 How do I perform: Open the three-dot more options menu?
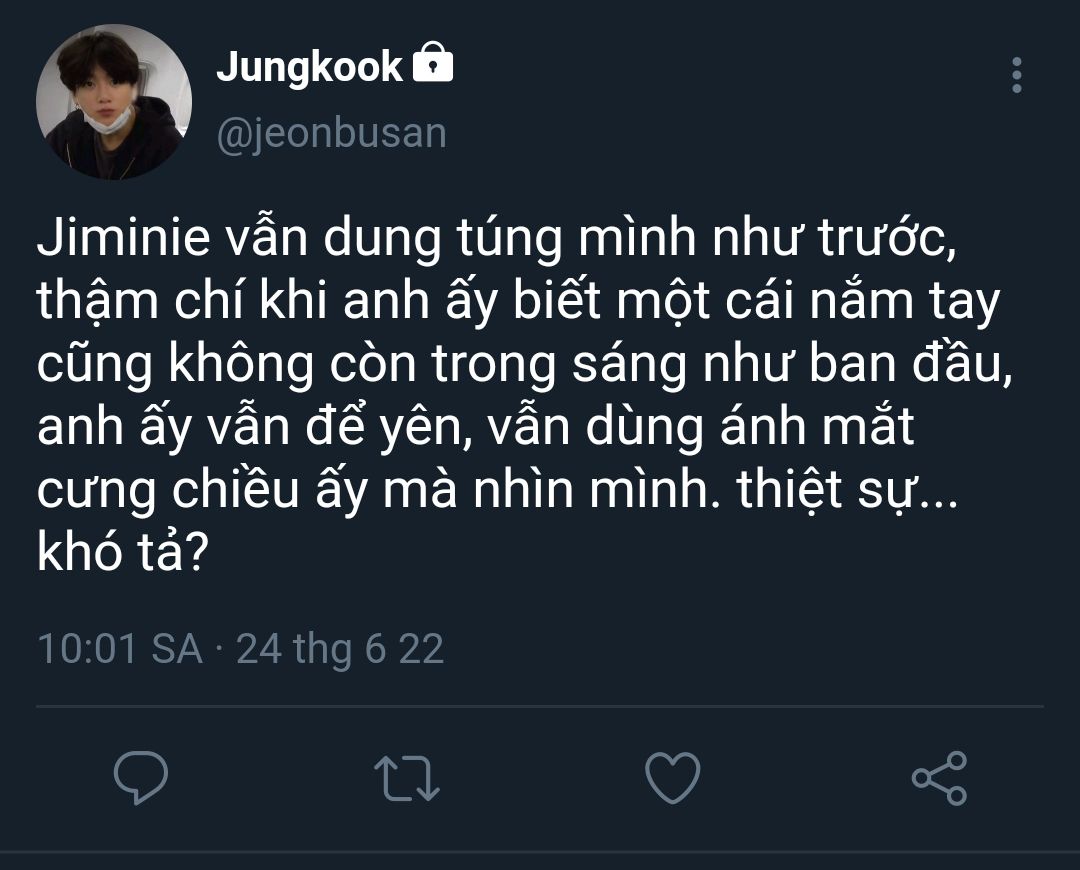pos(1017,76)
